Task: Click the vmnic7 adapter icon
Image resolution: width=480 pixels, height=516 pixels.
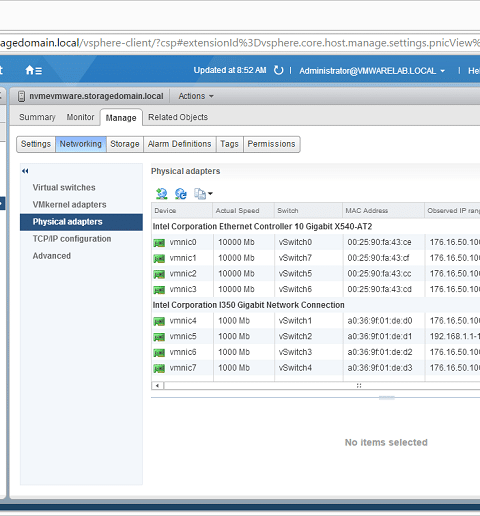Action: 159,368
